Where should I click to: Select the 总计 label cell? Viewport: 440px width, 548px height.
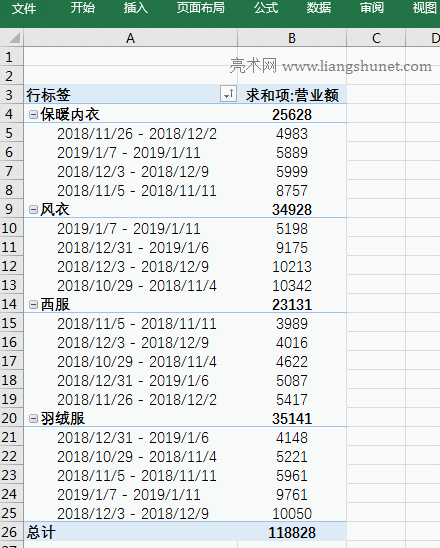click(130, 532)
